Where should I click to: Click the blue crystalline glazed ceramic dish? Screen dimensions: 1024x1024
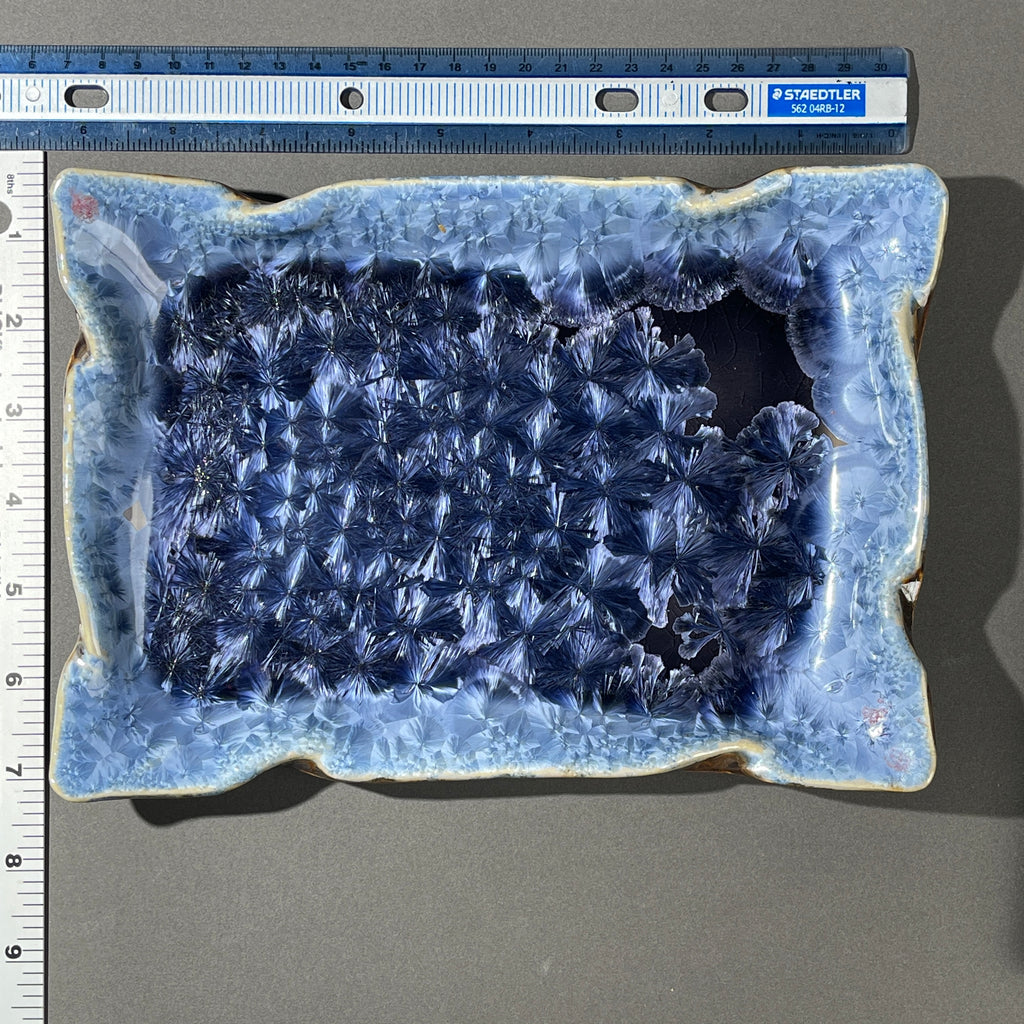498,483
